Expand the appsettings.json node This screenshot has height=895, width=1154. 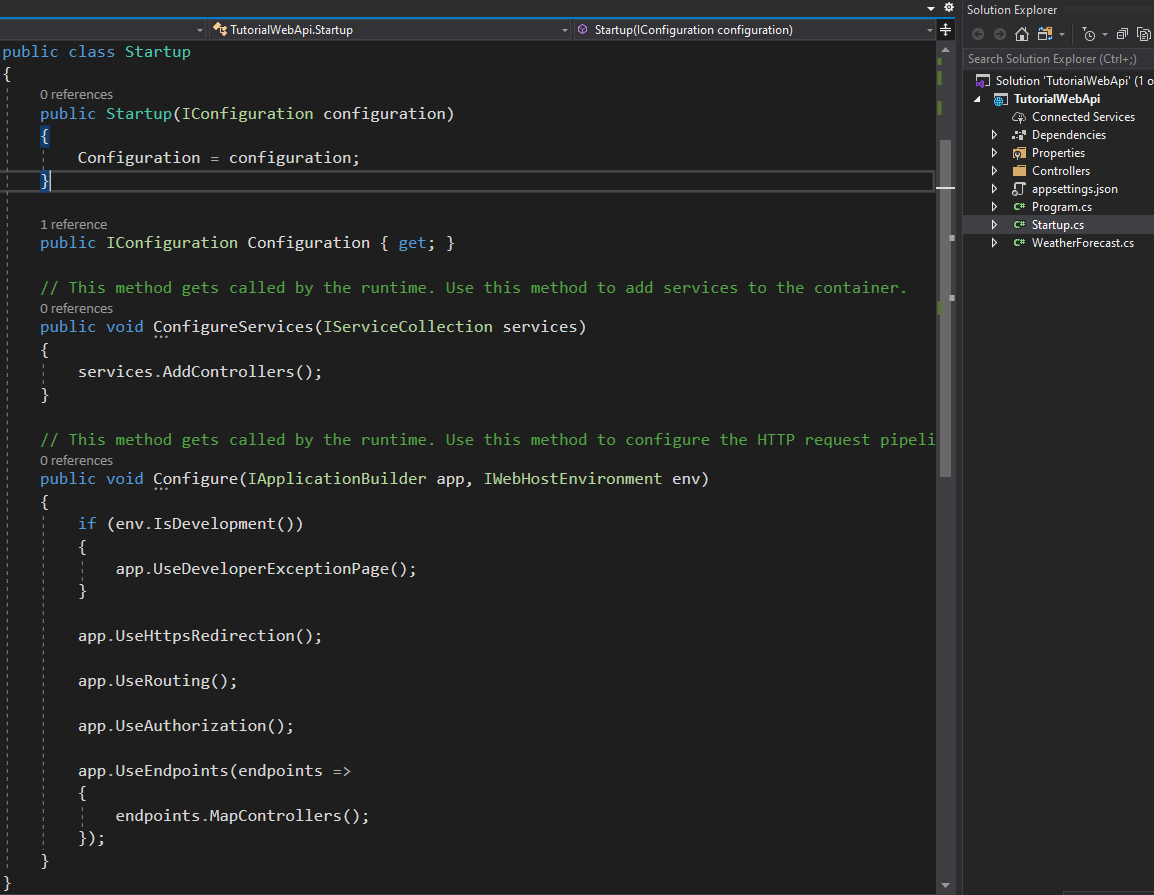click(x=994, y=189)
